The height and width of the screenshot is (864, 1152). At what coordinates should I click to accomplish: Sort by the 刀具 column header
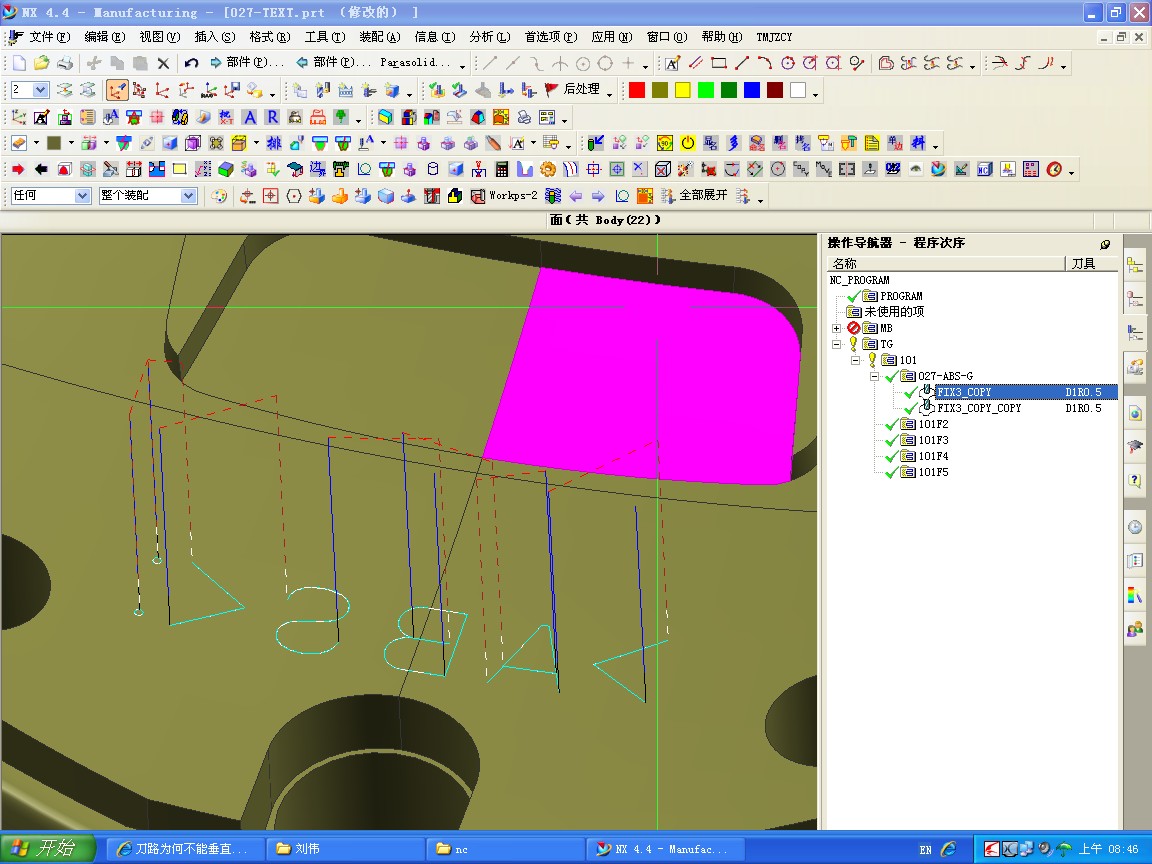tap(1092, 264)
